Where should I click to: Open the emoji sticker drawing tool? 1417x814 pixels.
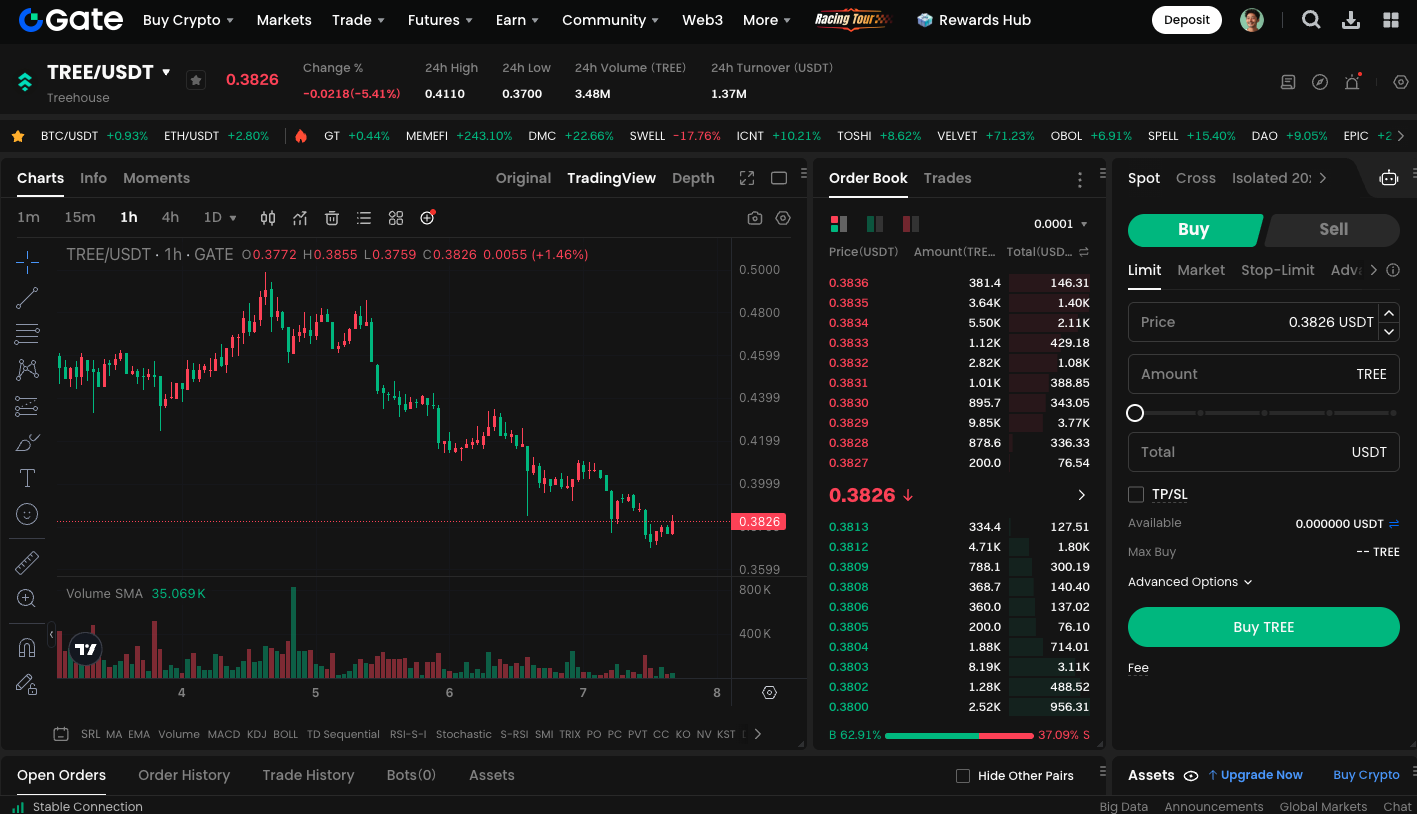tap(27, 514)
